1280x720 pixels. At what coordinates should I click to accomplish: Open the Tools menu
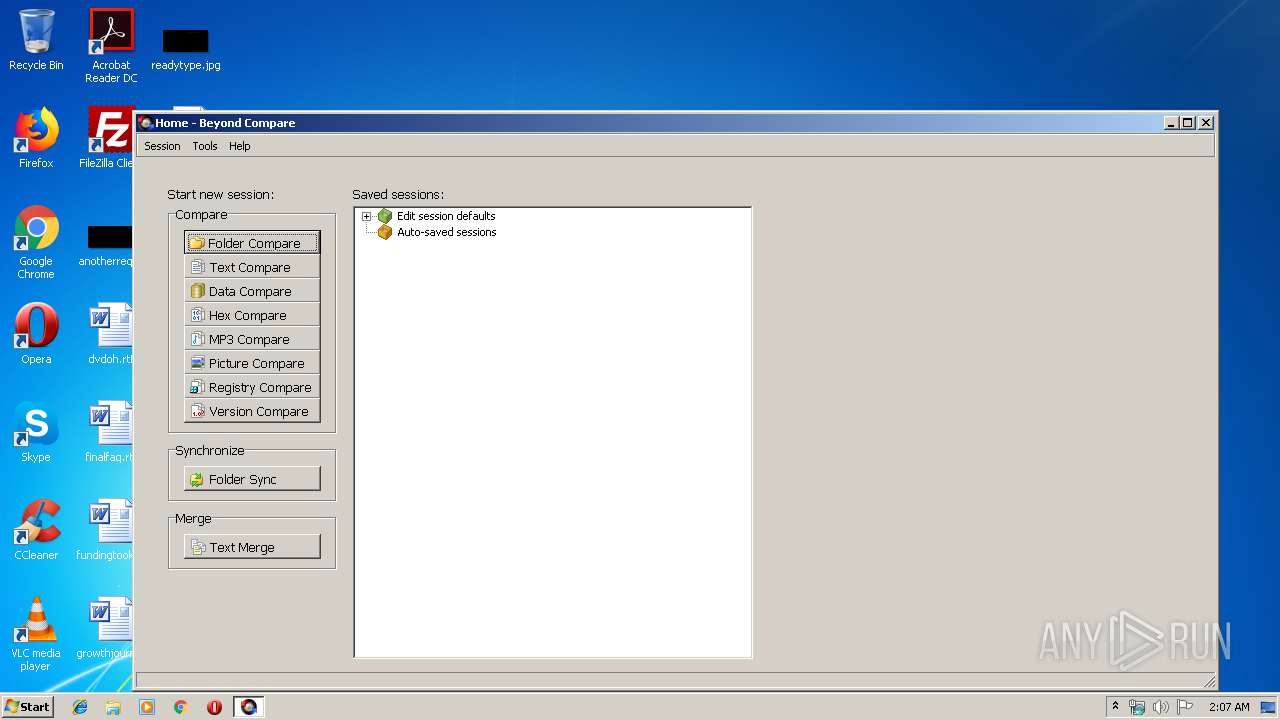click(x=205, y=146)
